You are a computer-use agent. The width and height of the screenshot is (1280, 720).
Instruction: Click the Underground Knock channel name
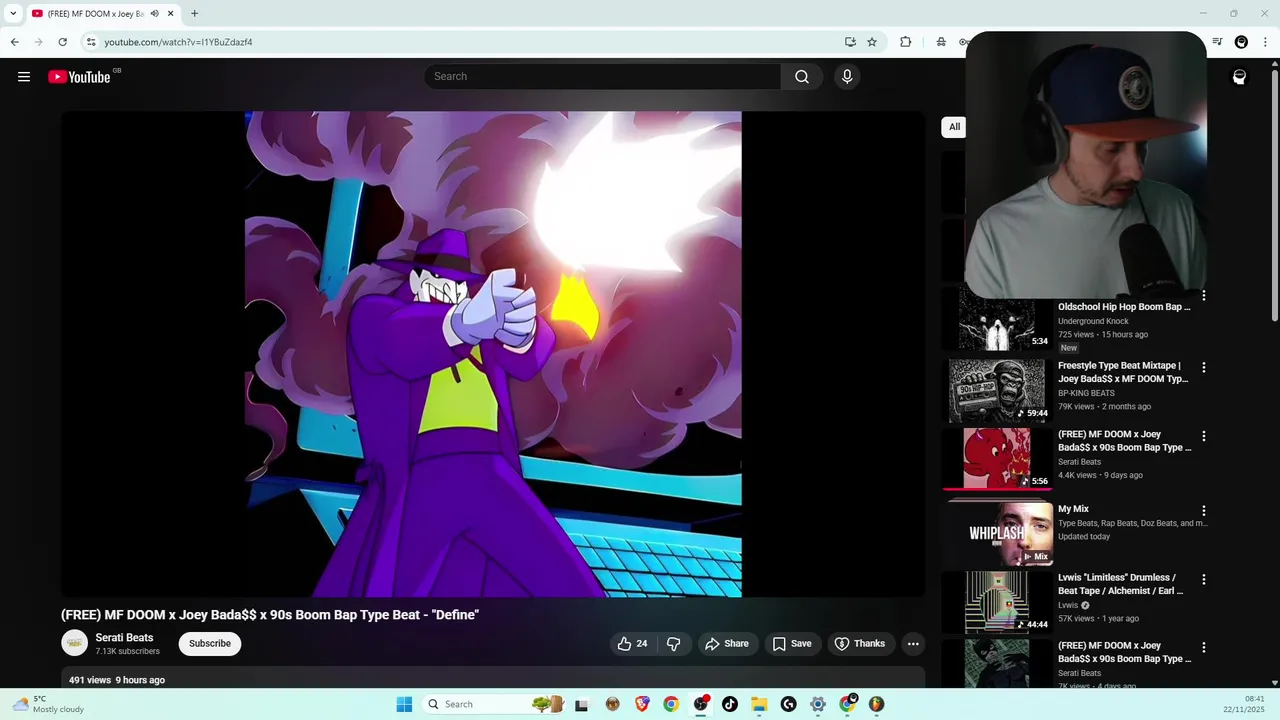click(x=1093, y=321)
